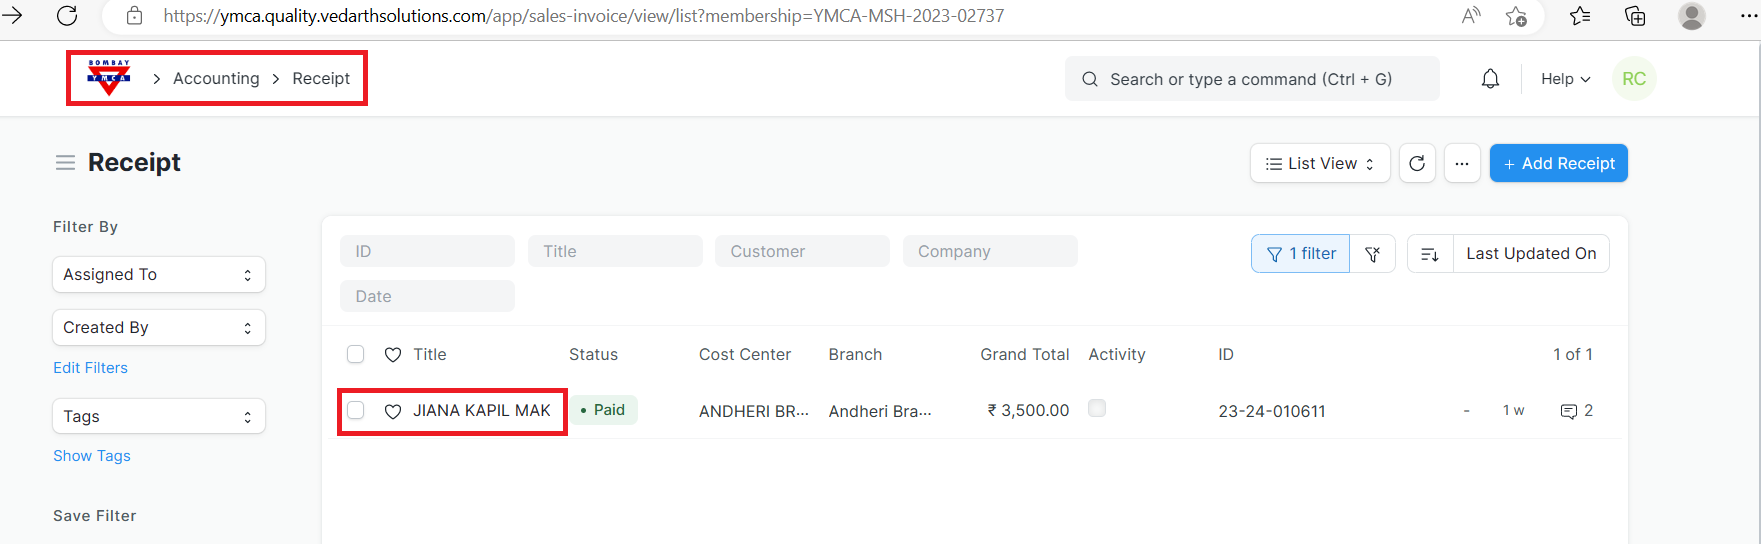The height and width of the screenshot is (544, 1761).
Task: Click the Bombay YMCA logo icon
Action: tap(109, 78)
